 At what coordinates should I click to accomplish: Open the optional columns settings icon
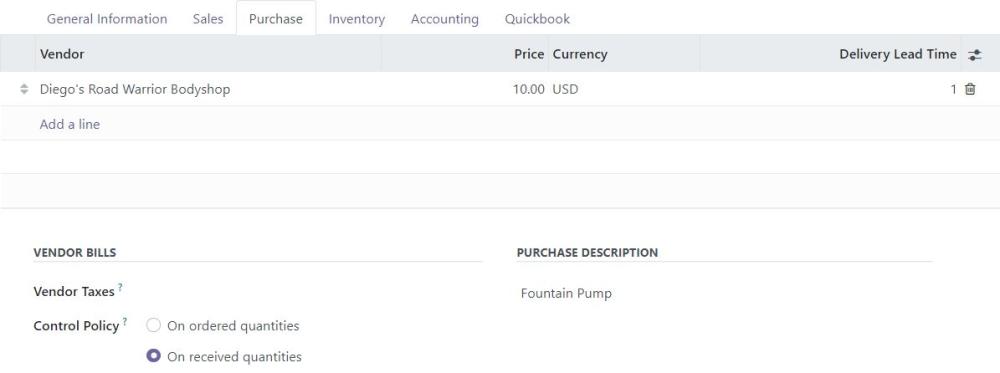tap(974, 55)
